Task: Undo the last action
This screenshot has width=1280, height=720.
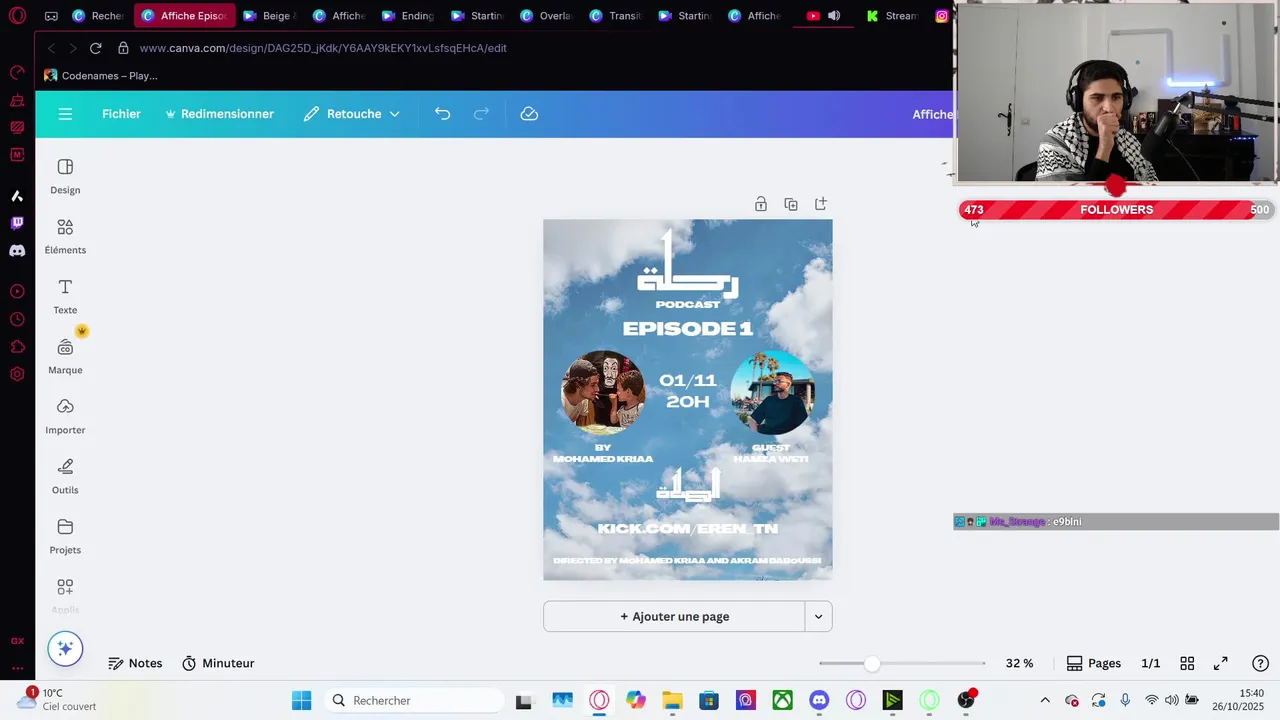Action: click(x=442, y=114)
